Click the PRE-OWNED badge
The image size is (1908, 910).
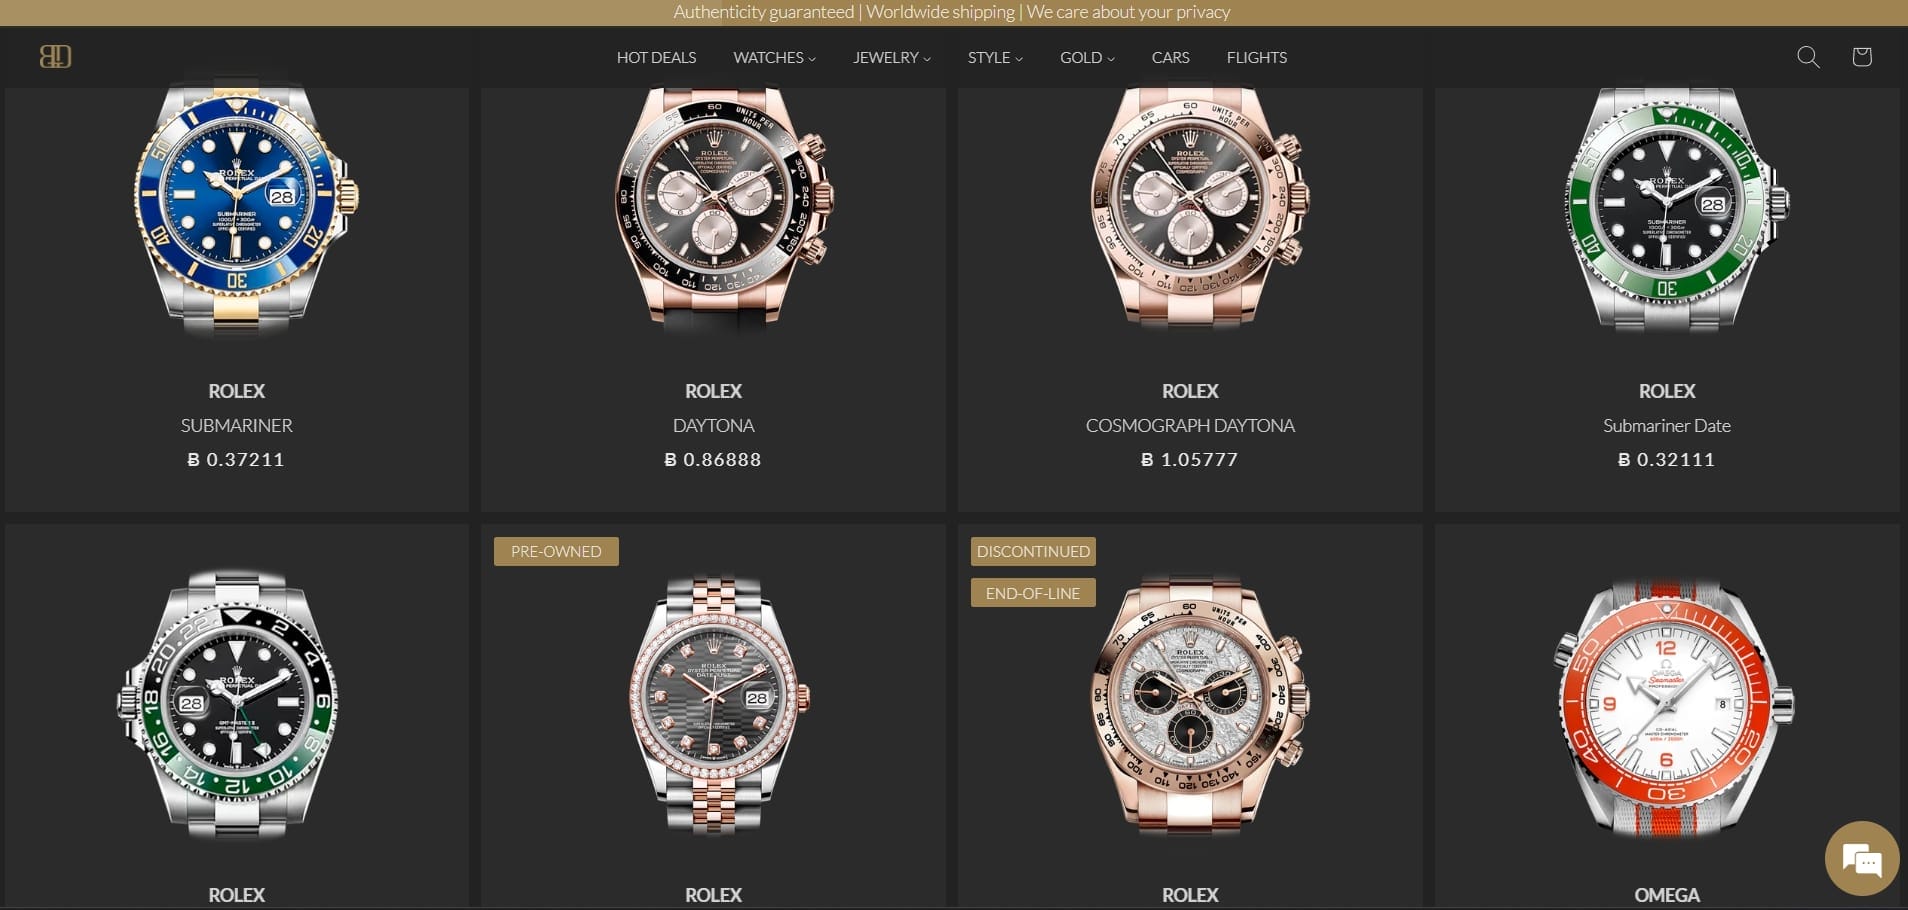tap(556, 552)
